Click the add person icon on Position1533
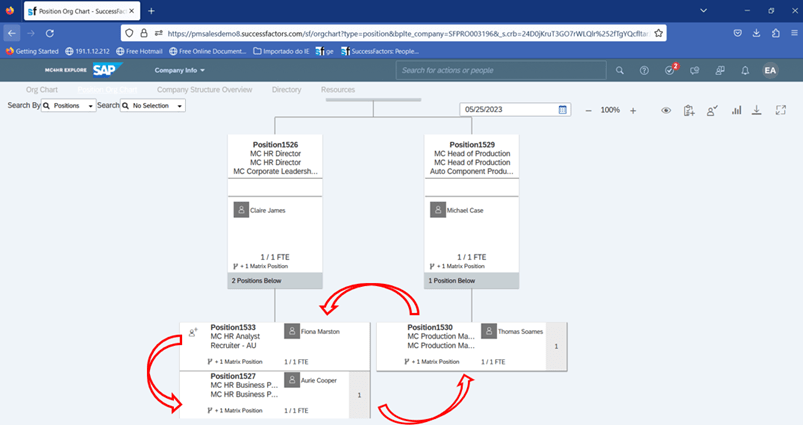 coord(193,333)
